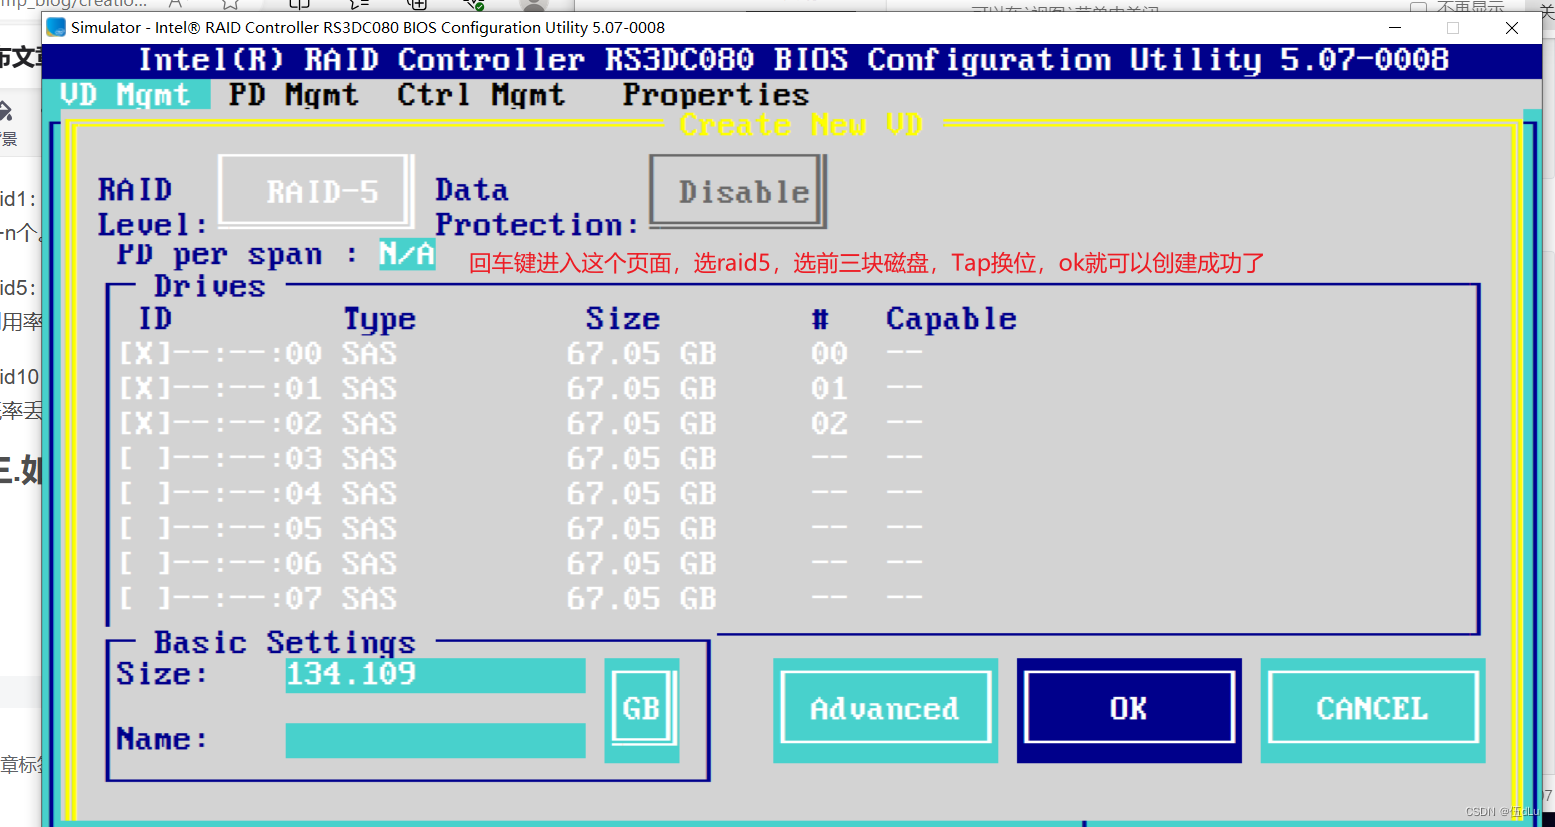This screenshot has height=827, width=1555.
Task: Confirm with the OK button
Action: (x=1129, y=709)
